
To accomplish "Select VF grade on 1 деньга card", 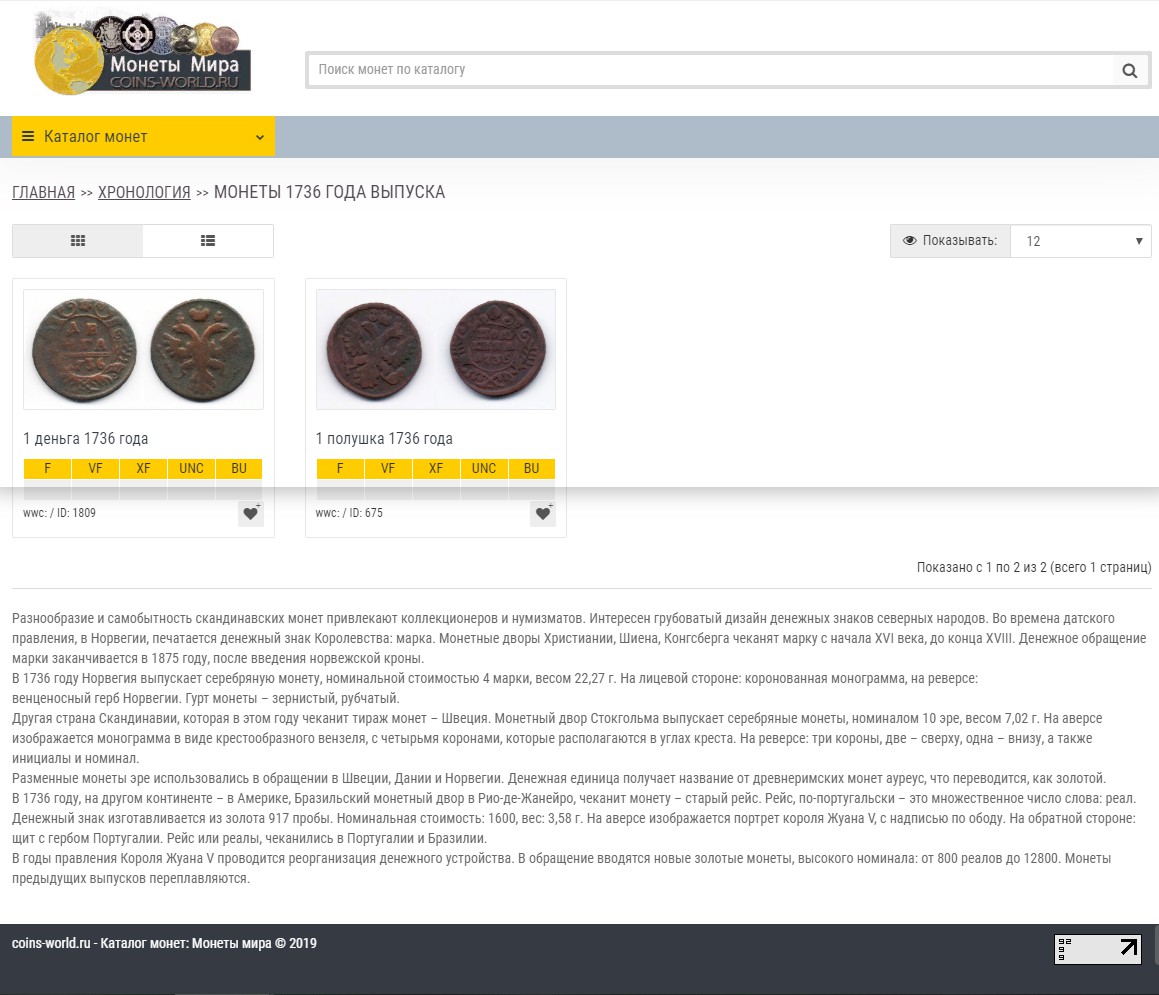I will click(95, 469).
